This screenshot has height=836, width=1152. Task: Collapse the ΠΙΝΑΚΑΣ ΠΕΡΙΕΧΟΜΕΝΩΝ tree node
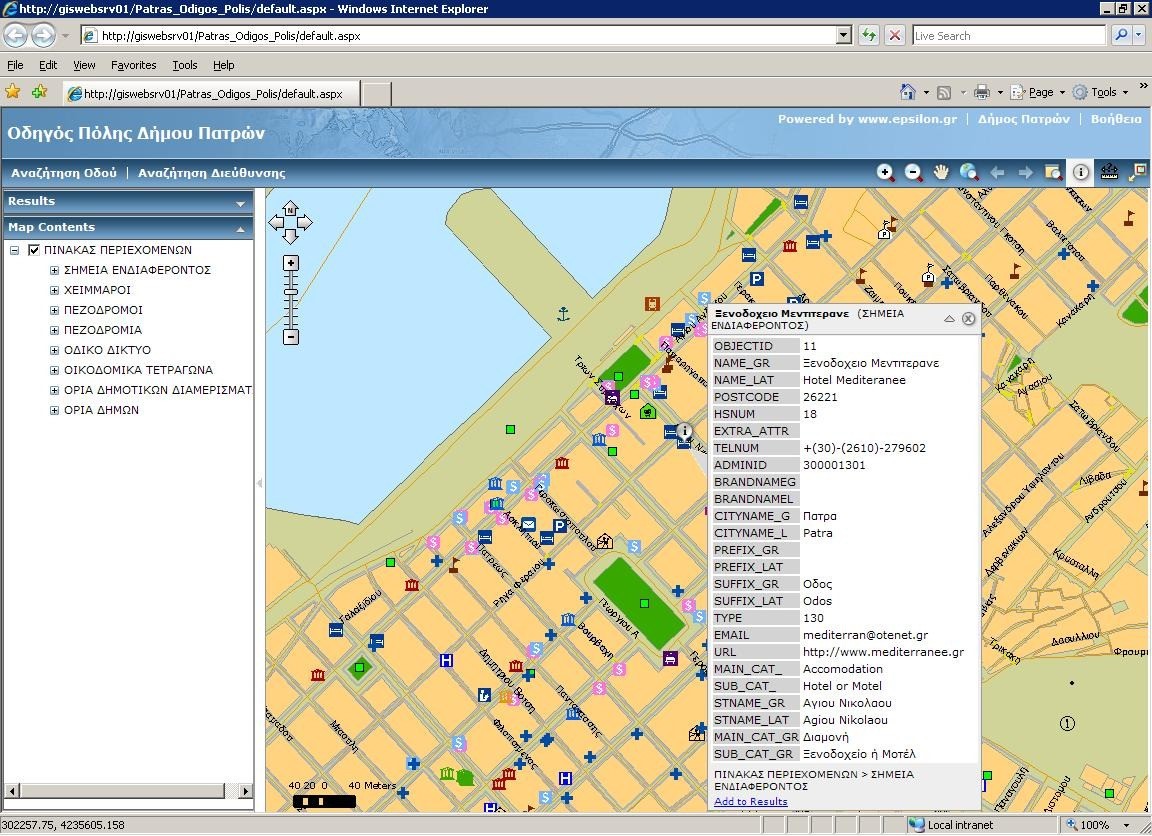(x=15, y=250)
